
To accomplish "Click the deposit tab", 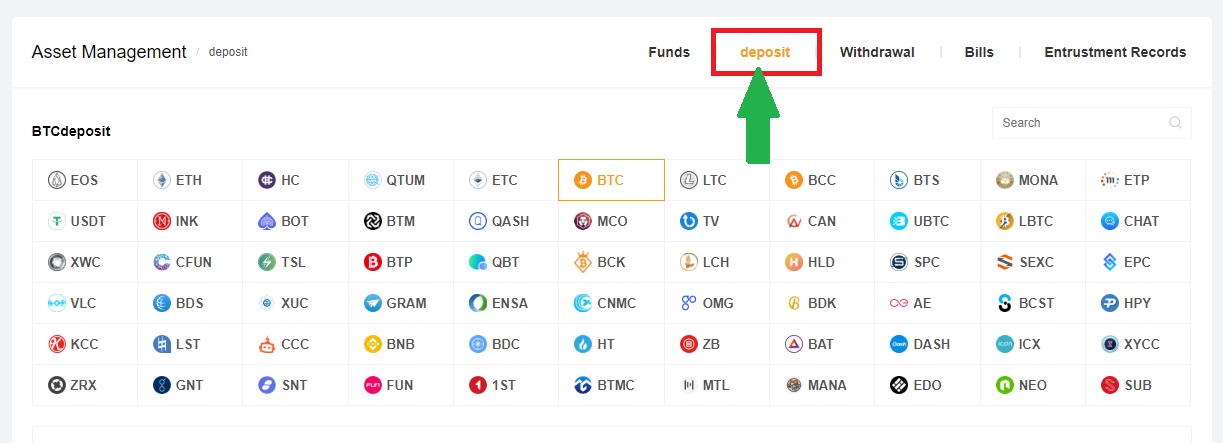I will pos(765,52).
